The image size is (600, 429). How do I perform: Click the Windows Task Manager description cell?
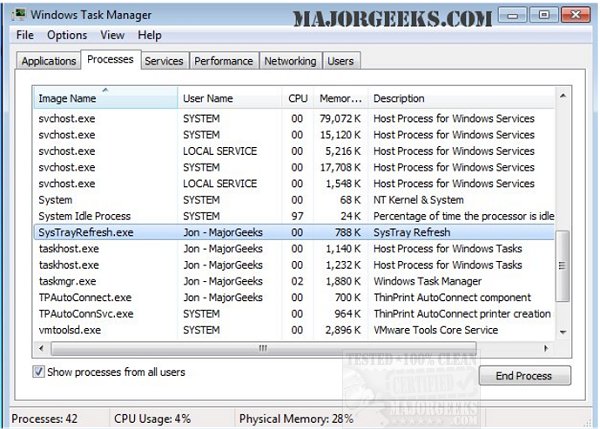click(427, 281)
